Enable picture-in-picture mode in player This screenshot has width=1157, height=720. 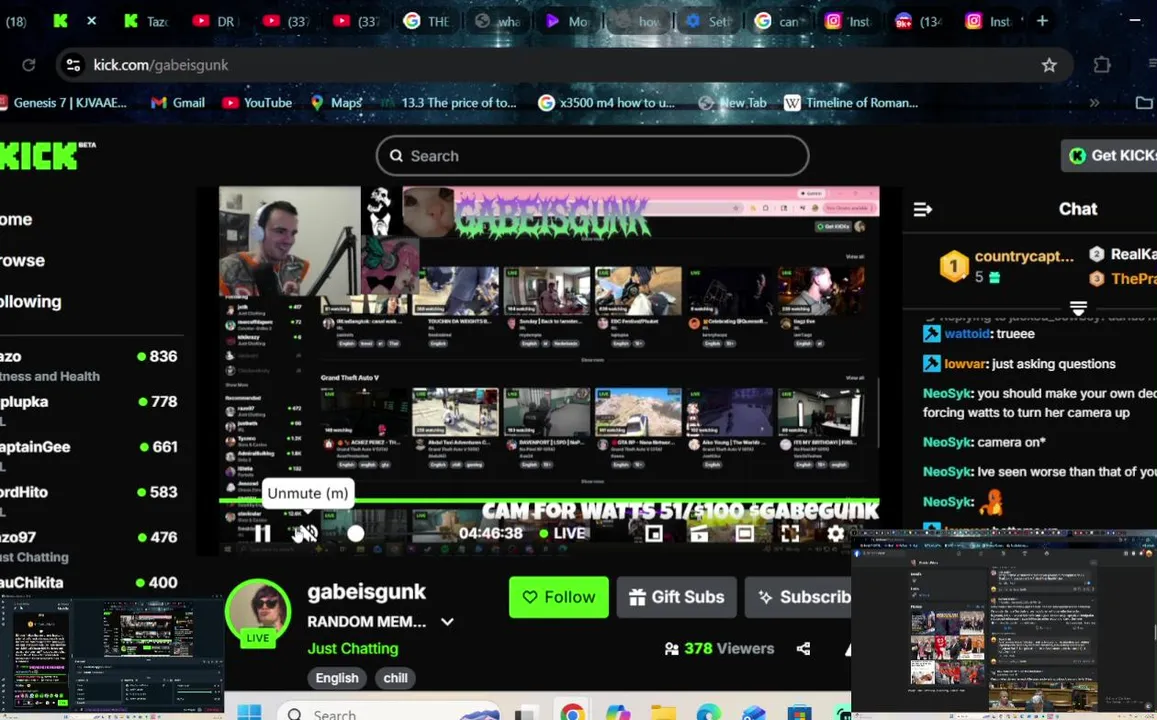click(654, 533)
